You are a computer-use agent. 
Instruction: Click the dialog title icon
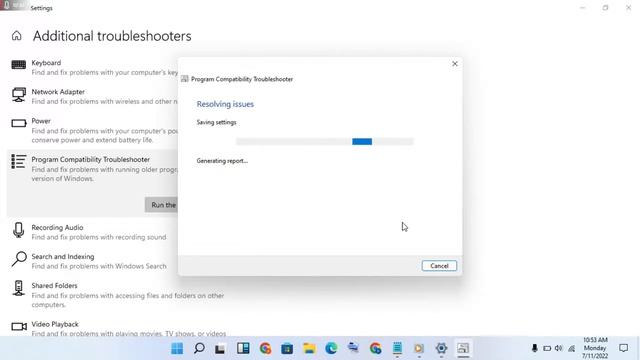pos(184,79)
